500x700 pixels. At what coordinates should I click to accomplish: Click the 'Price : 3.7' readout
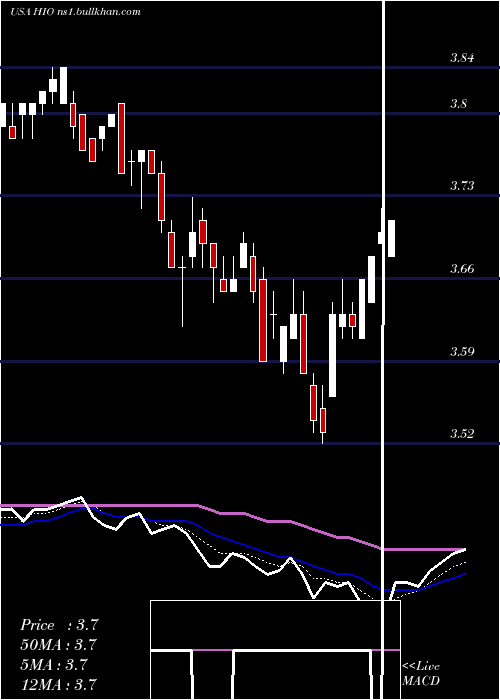[59, 625]
